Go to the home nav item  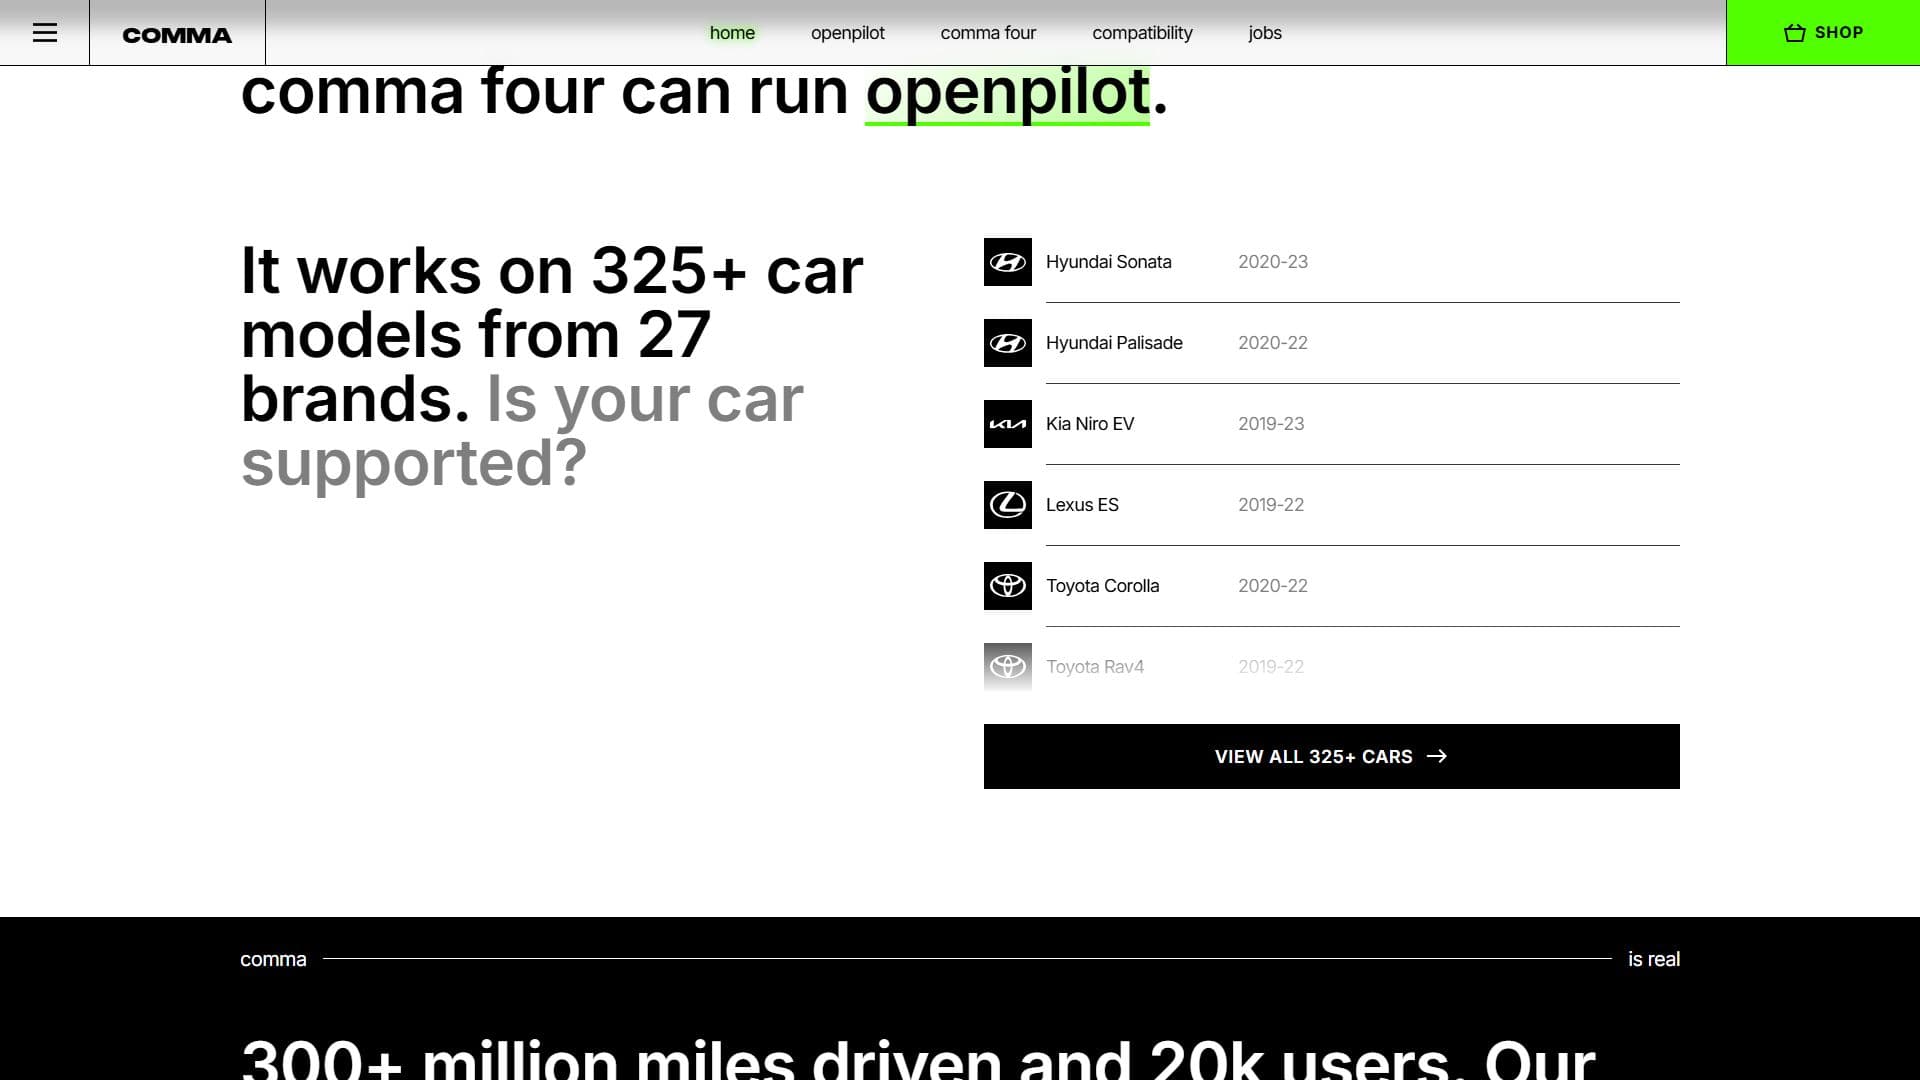coord(732,33)
